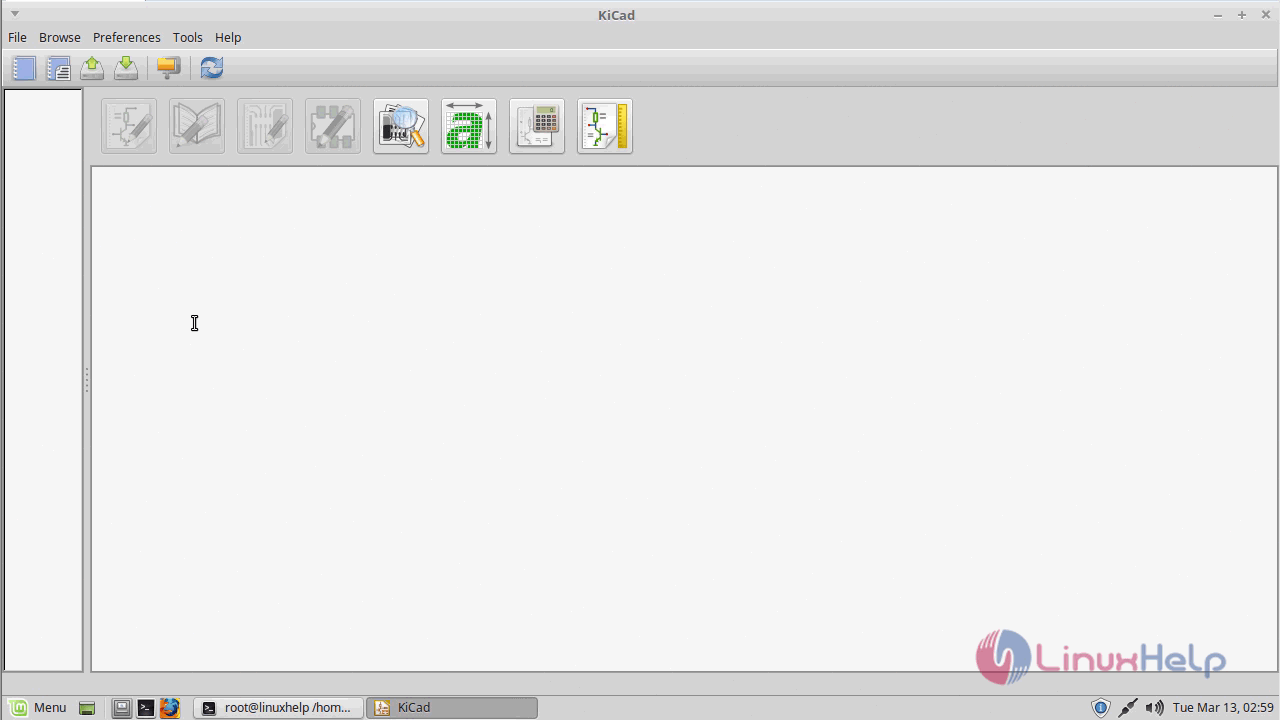The height and width of the screenshot is (720, 1280).
Task: Click the update manager shield icon
Action: (1101, 708)
